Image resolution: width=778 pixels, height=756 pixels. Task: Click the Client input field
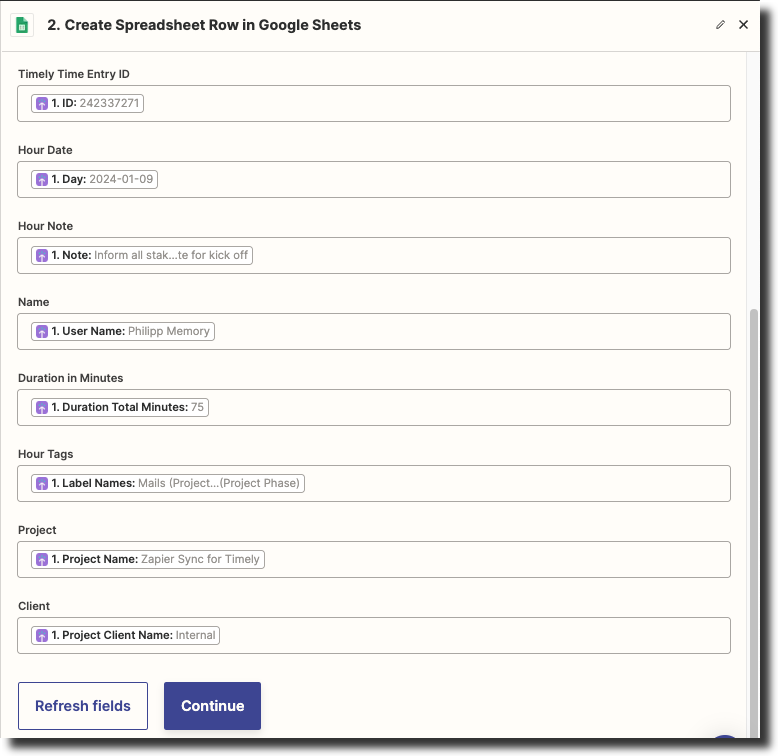pyautogui.click(x=470, y=636)
